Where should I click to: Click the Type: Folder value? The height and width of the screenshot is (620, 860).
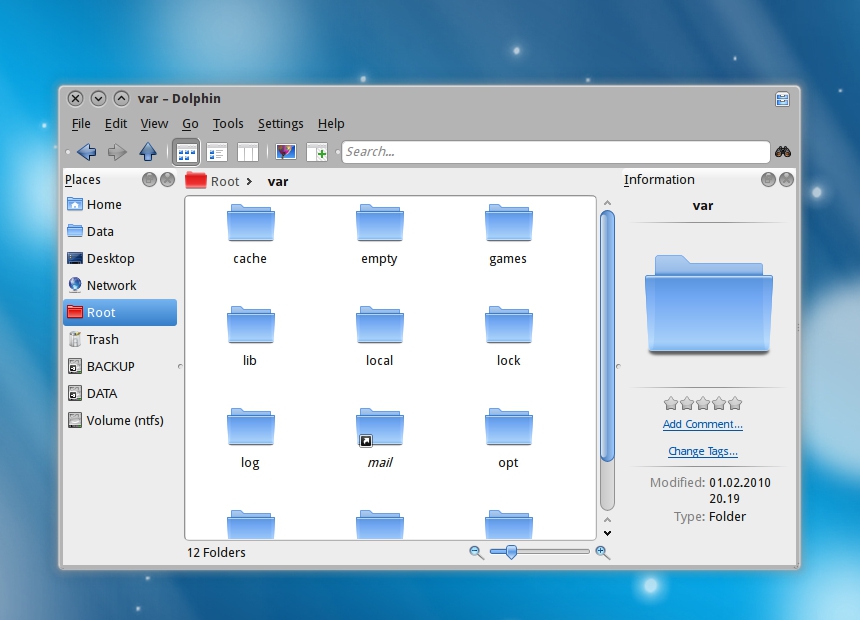click(727, 517)
